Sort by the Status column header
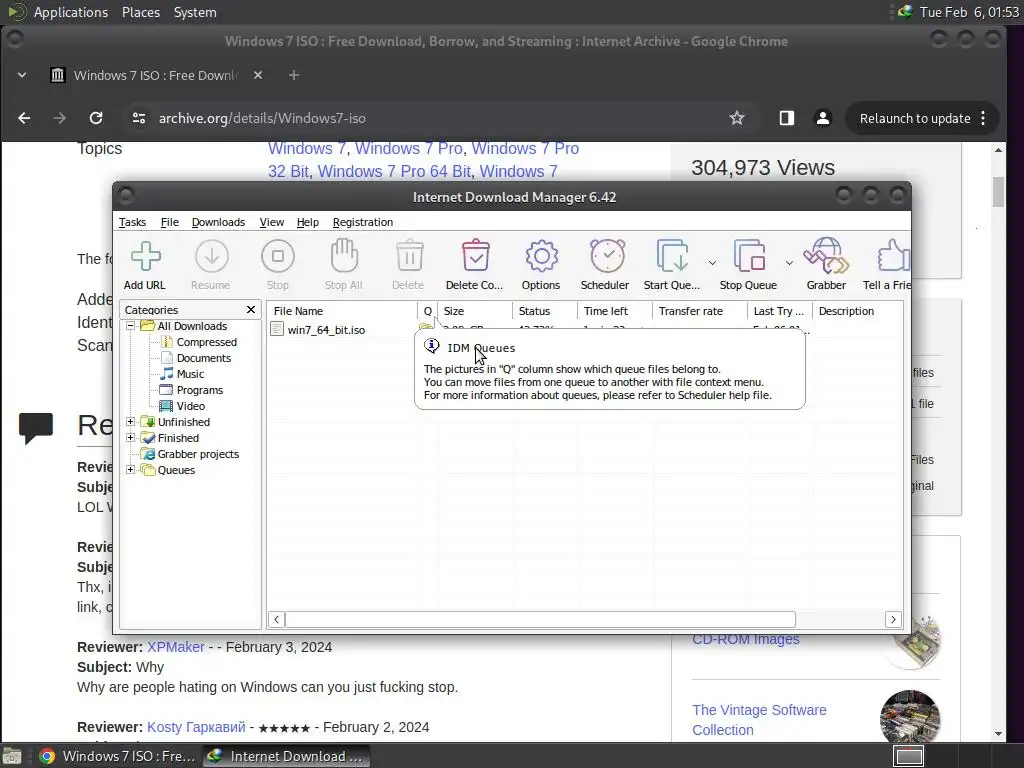Image resolution: width=1024 pixels, height=768 pixels. point(545,311)
